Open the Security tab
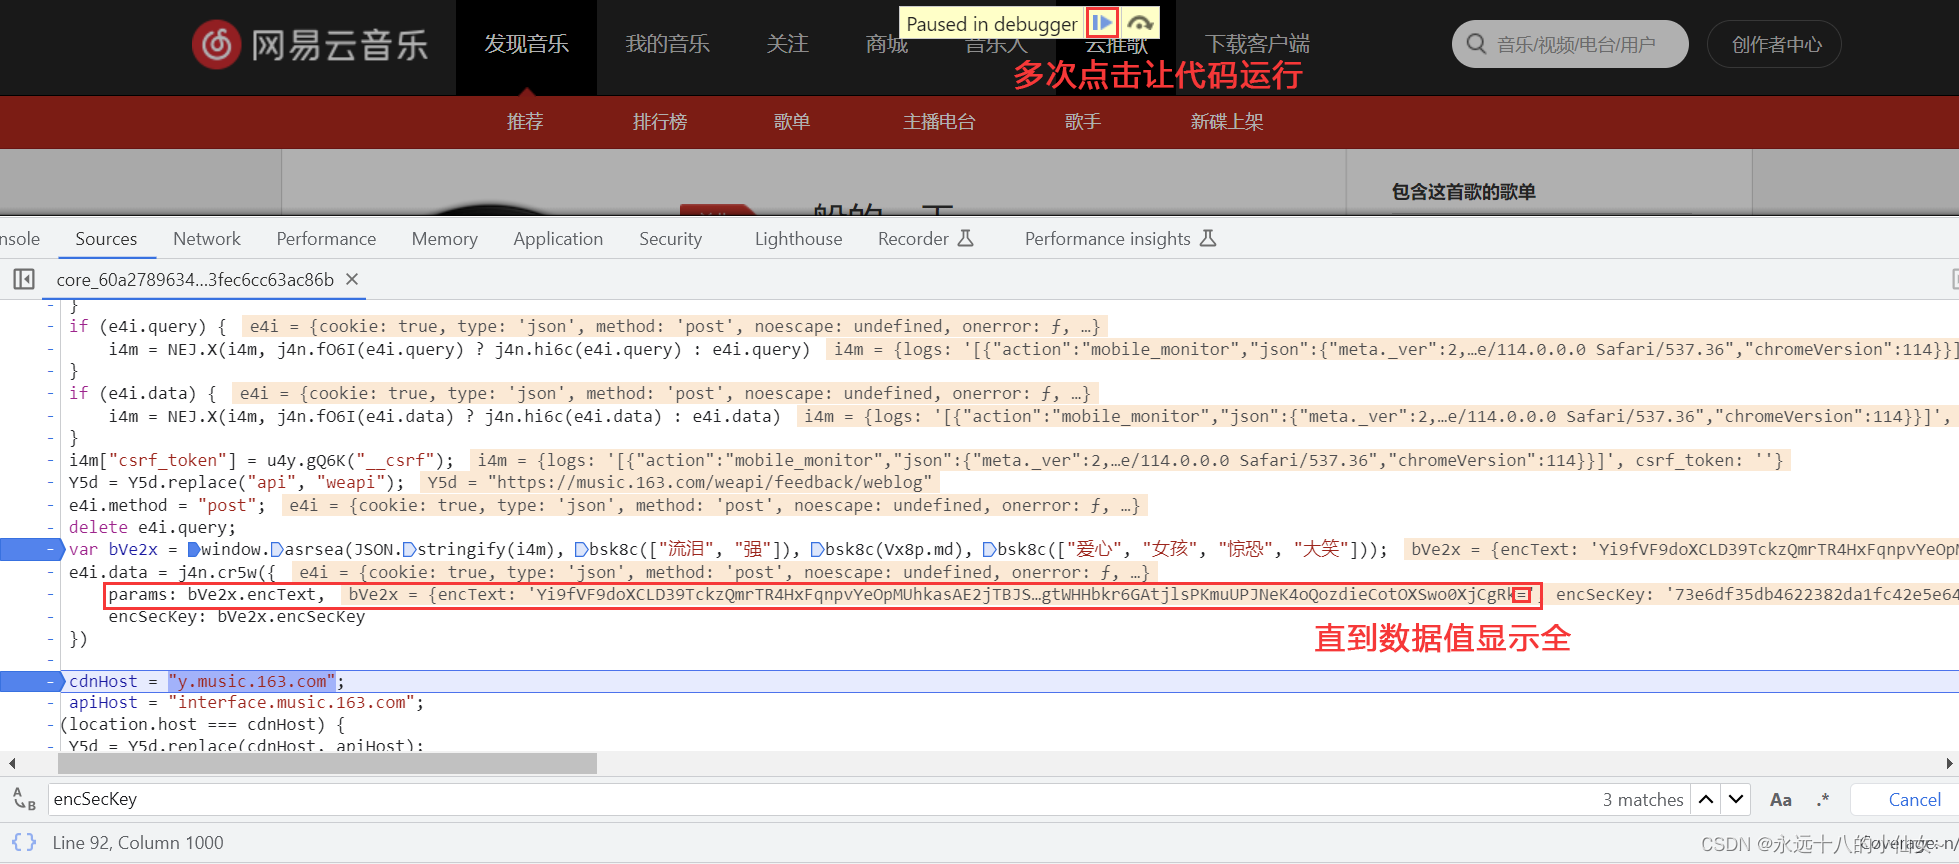Image resolution: width=1959 pixels, height=864 pixels. (x=670, y=238)
